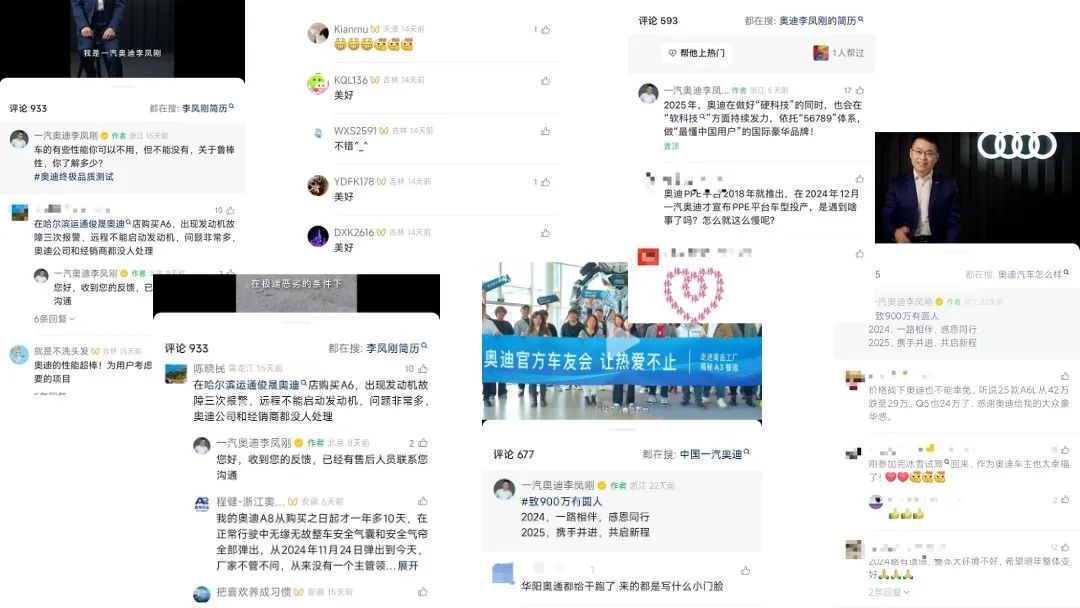Toggle like on the PPE platform comment
The width and height of the screenshot is (1080, 608).
click(x=860, y=178)
